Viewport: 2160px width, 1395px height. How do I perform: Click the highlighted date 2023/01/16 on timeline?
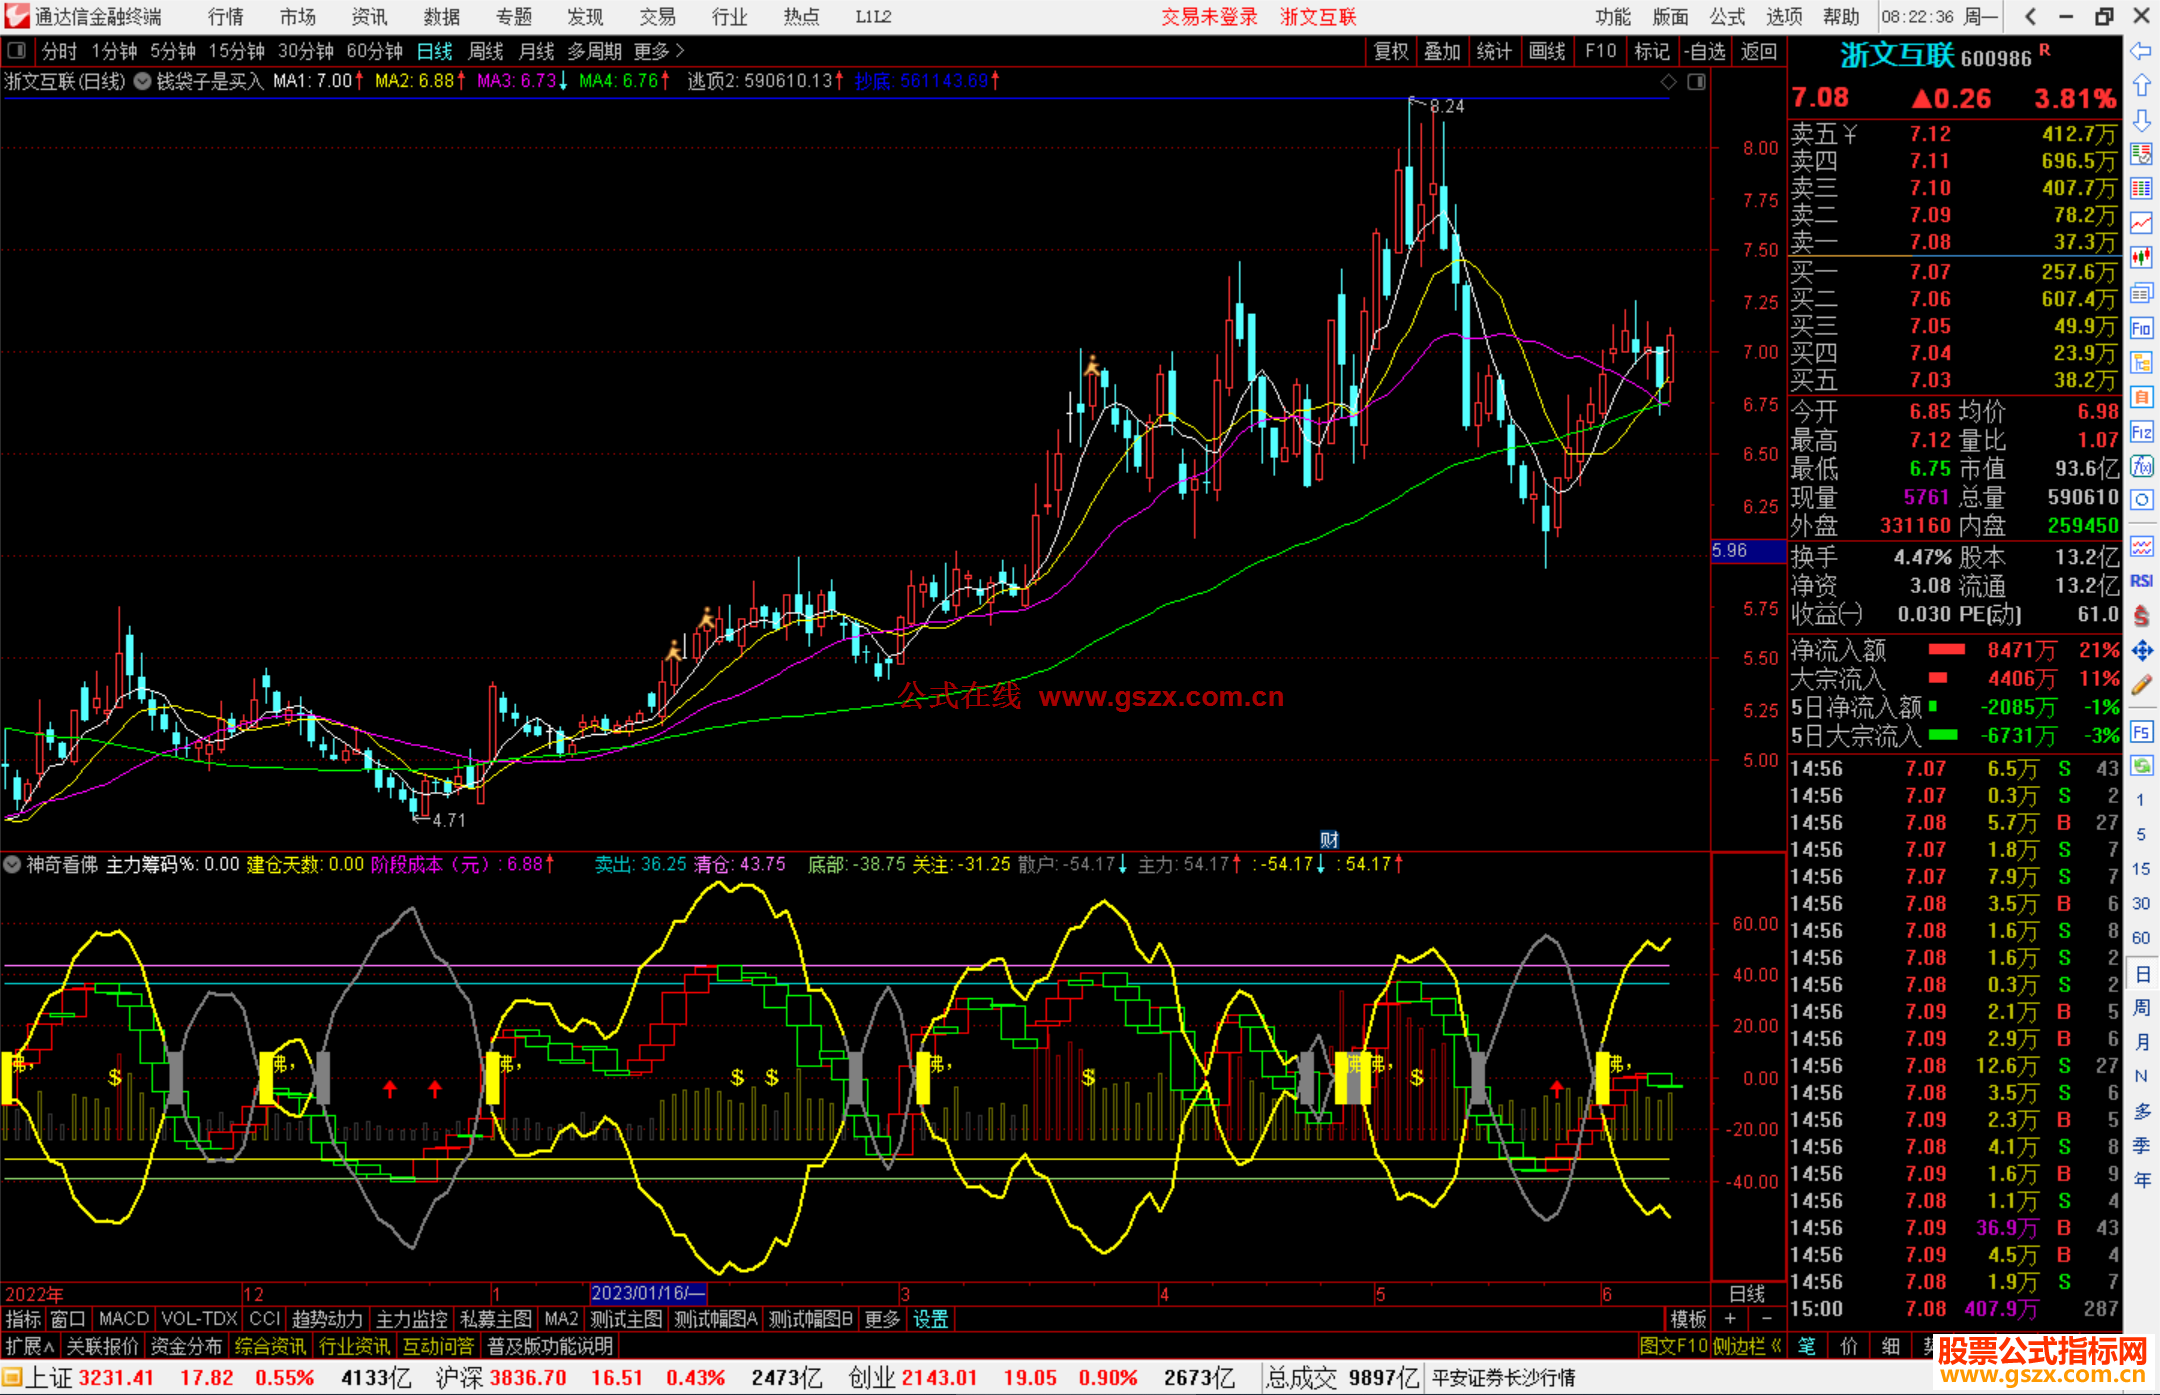648,1294
